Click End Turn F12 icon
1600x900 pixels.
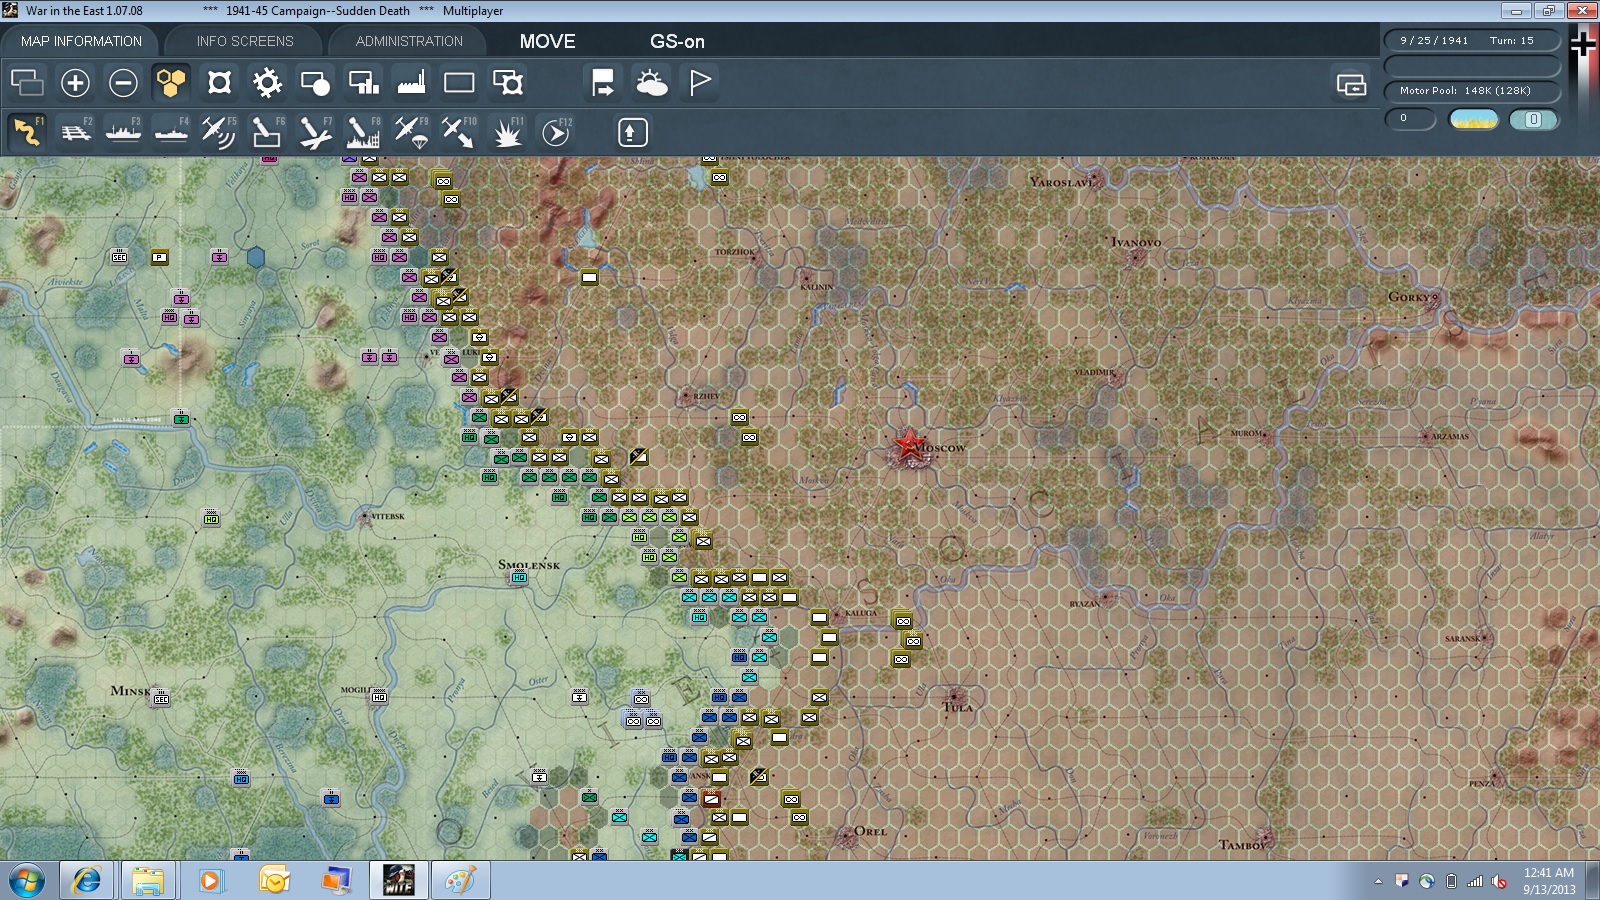(x=555, y=132)
